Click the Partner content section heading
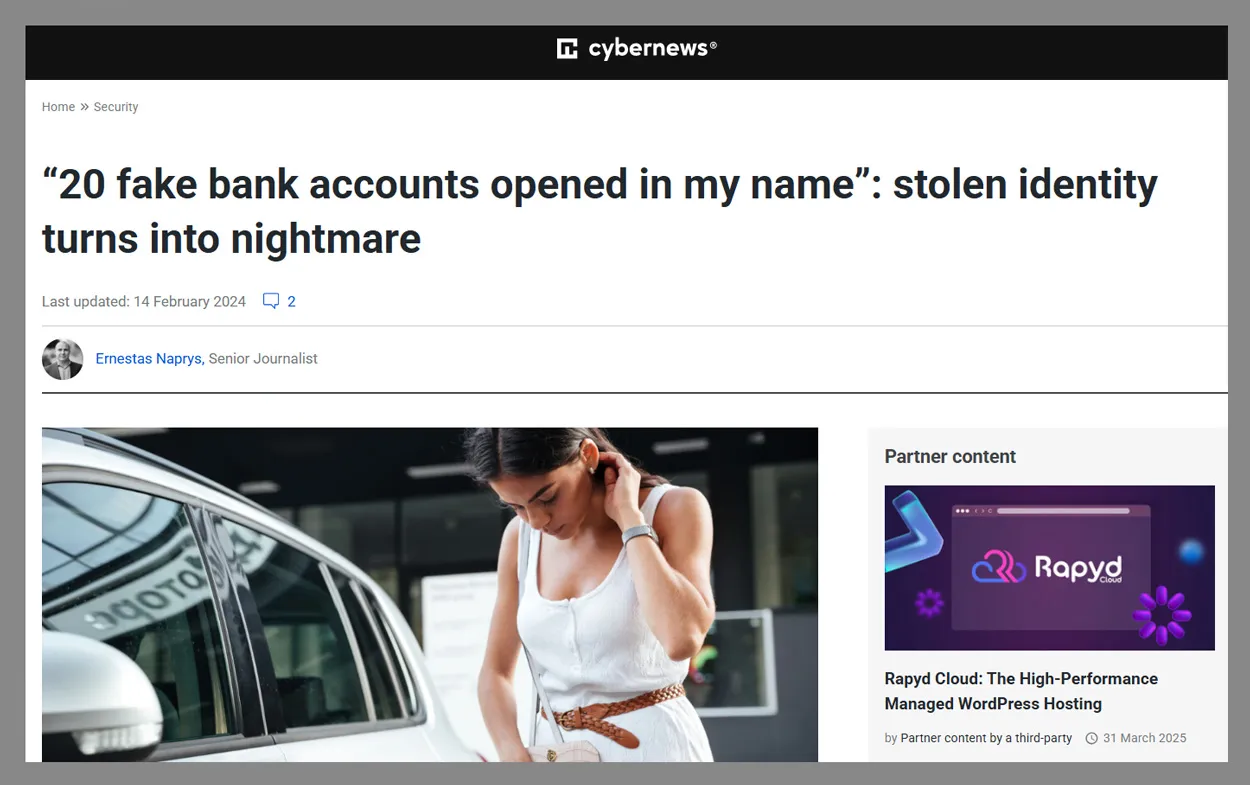Viewport: 1250px width, 785px height. click(950, 457)
